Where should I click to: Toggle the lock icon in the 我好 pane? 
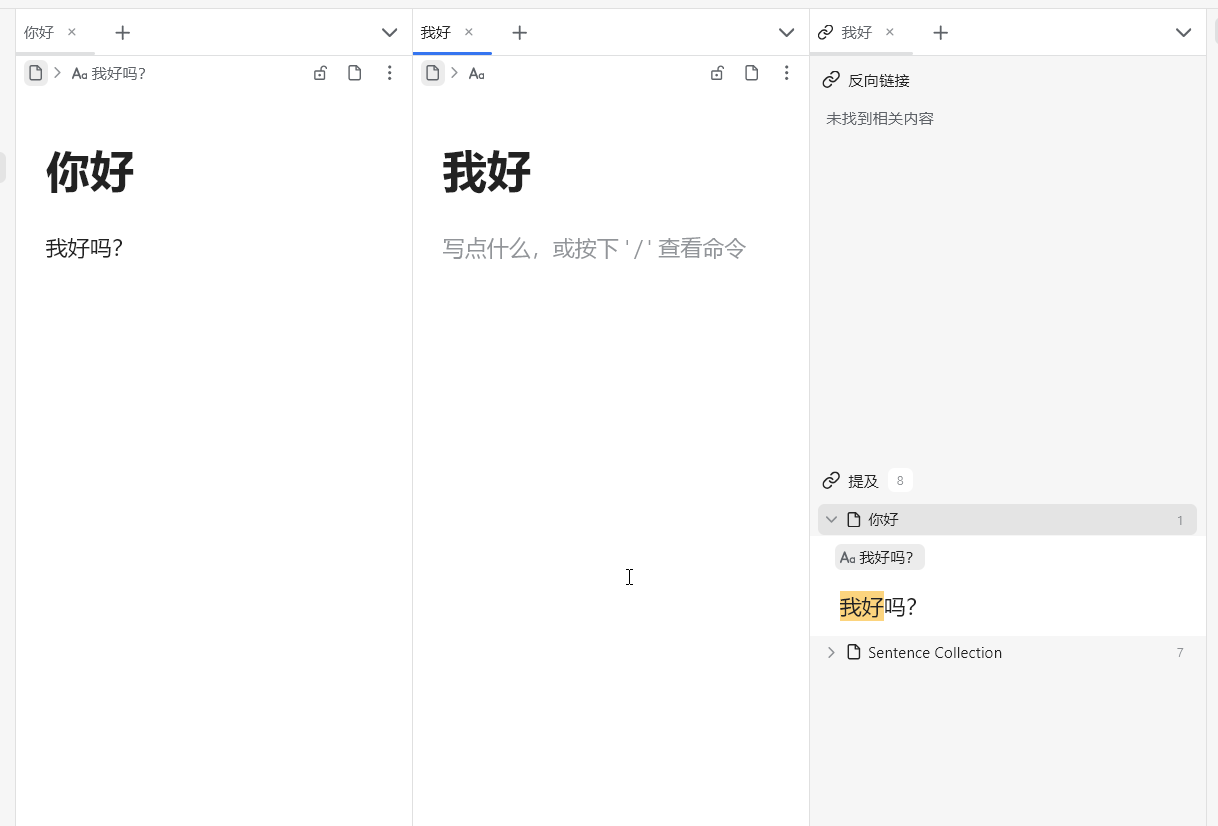pos(717,73)
